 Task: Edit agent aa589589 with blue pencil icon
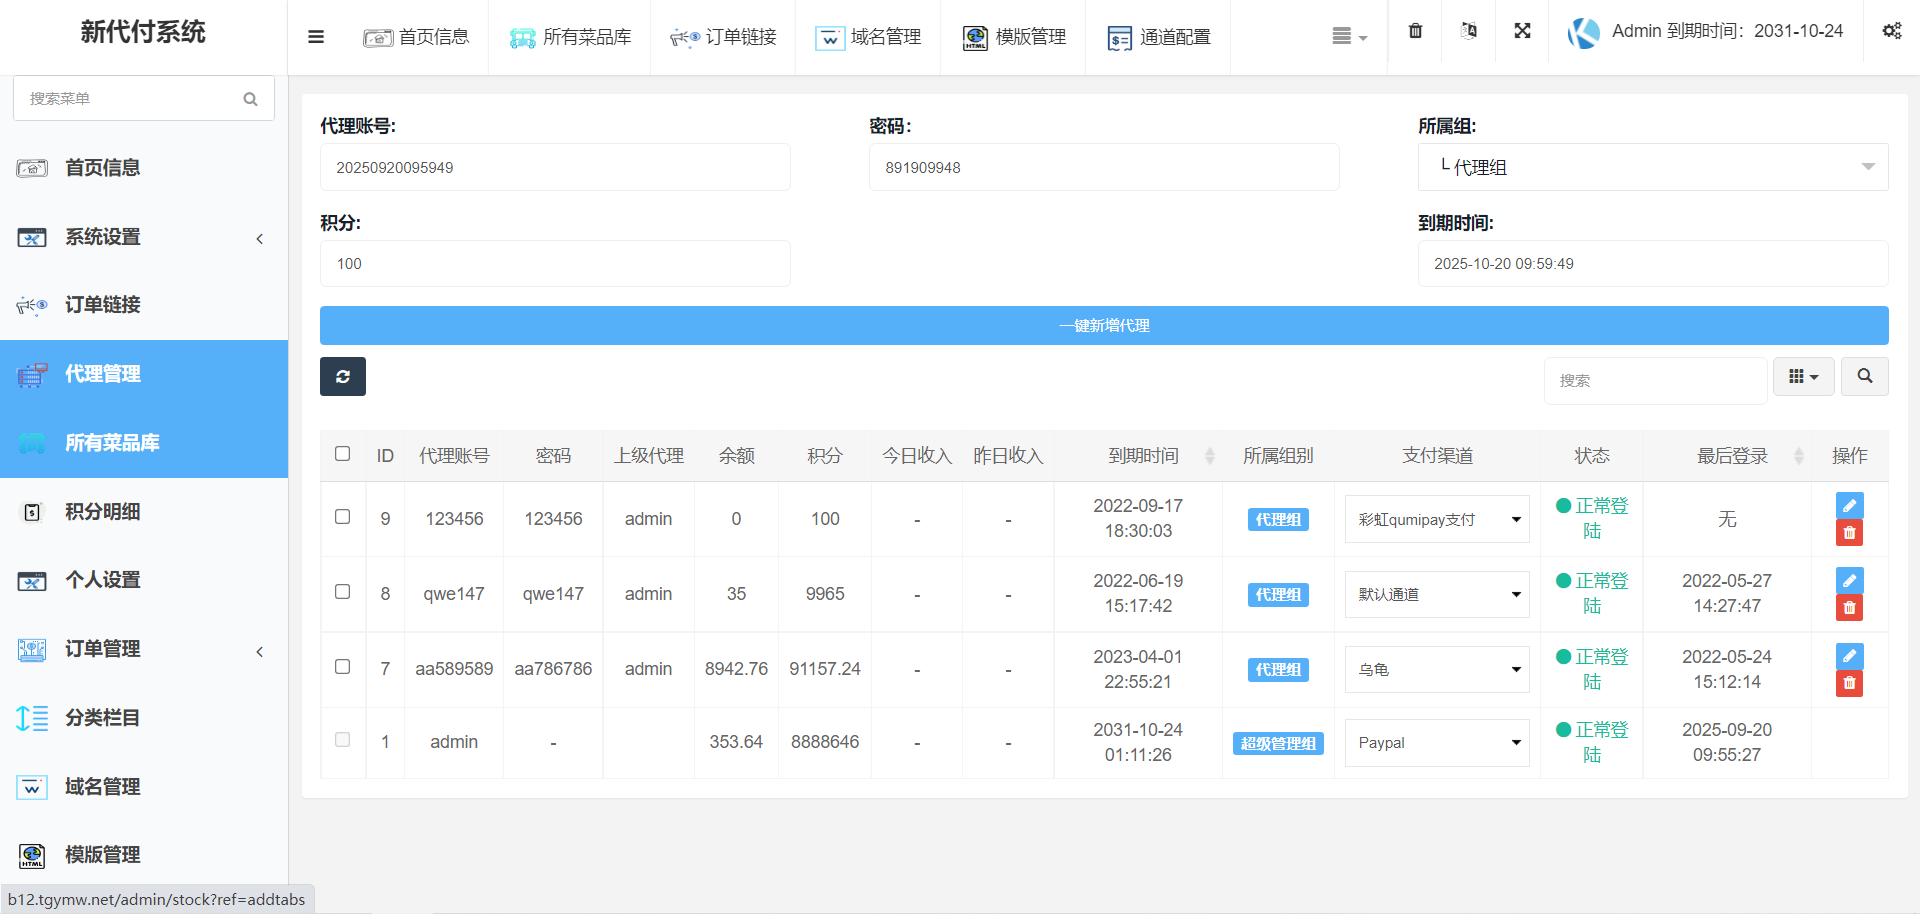click(1849, 656)
